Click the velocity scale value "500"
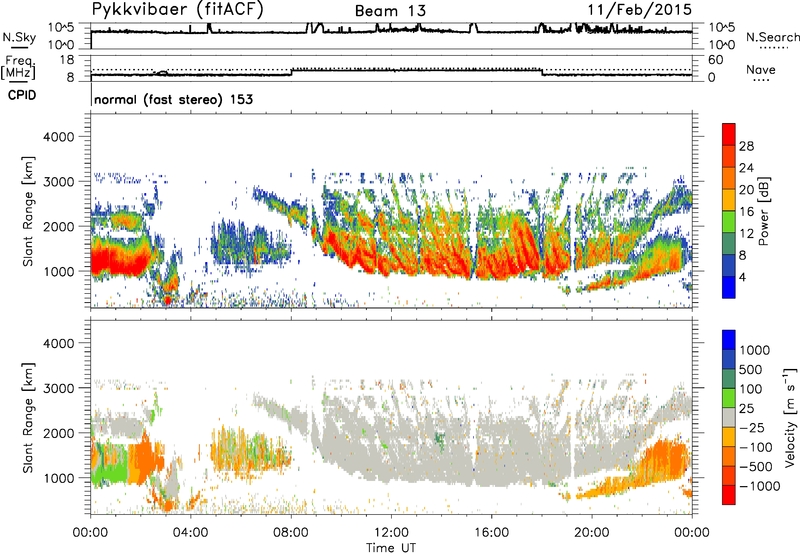Image resolution: width=800 pixels, height=554 pixels. [x=753, y=370]
